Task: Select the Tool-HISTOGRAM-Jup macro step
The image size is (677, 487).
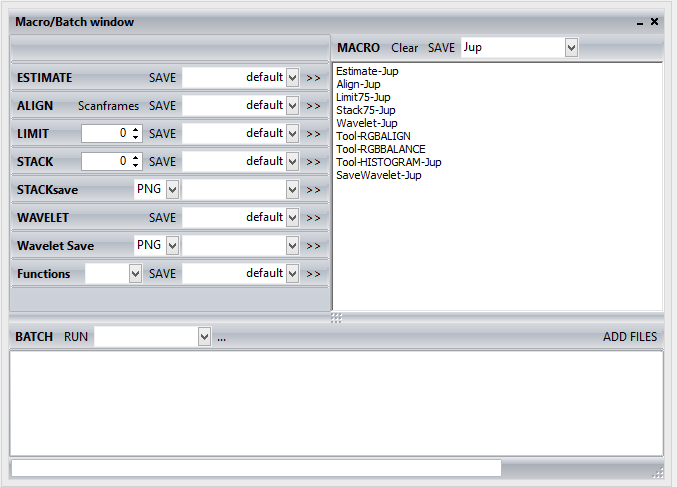Action: pyautogui.click(x=389, y=162)
